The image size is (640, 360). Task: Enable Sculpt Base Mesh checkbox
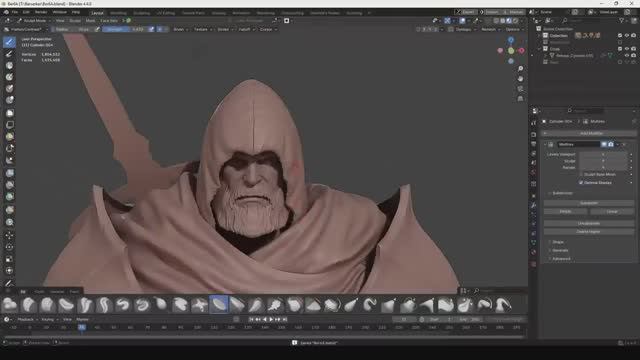coord(581,174)
